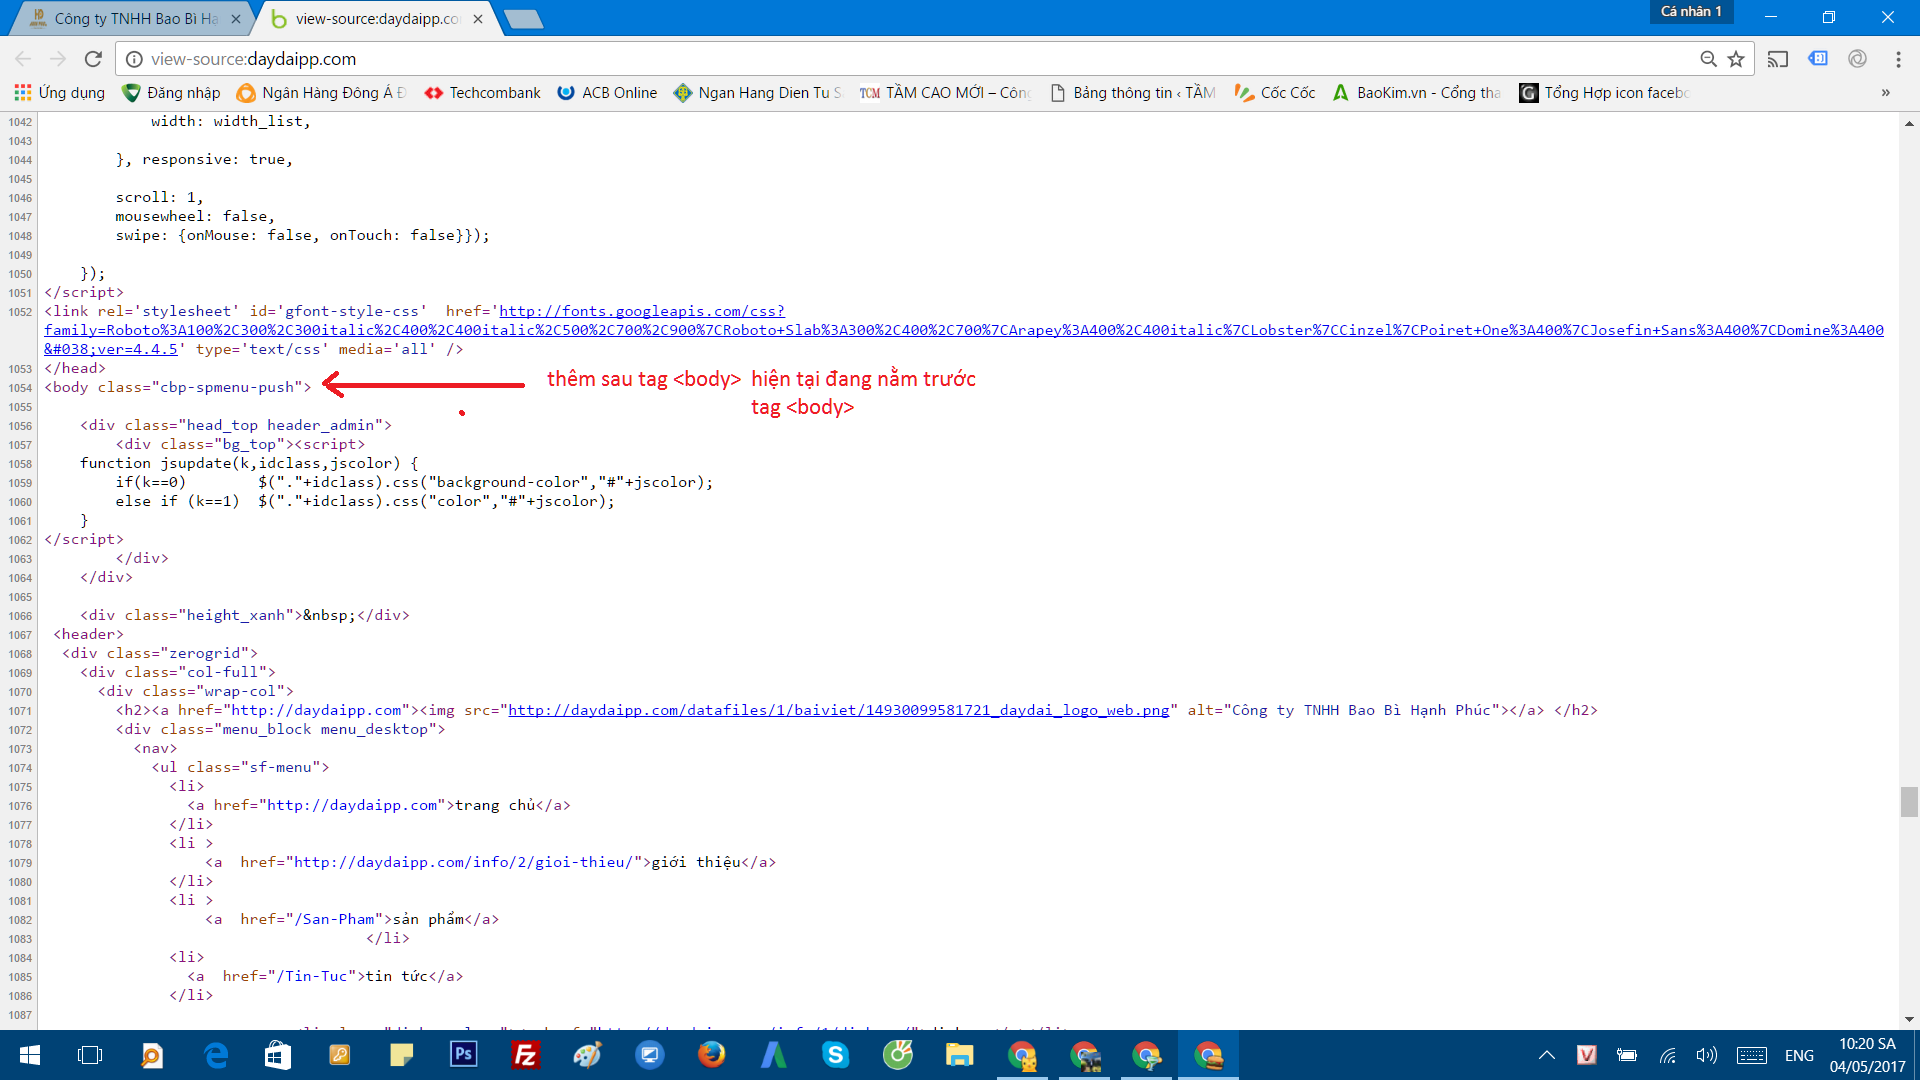Click the Cá nhân 1 profile button
This screenshot has width=1920, height=1080.
[1691, 11]
